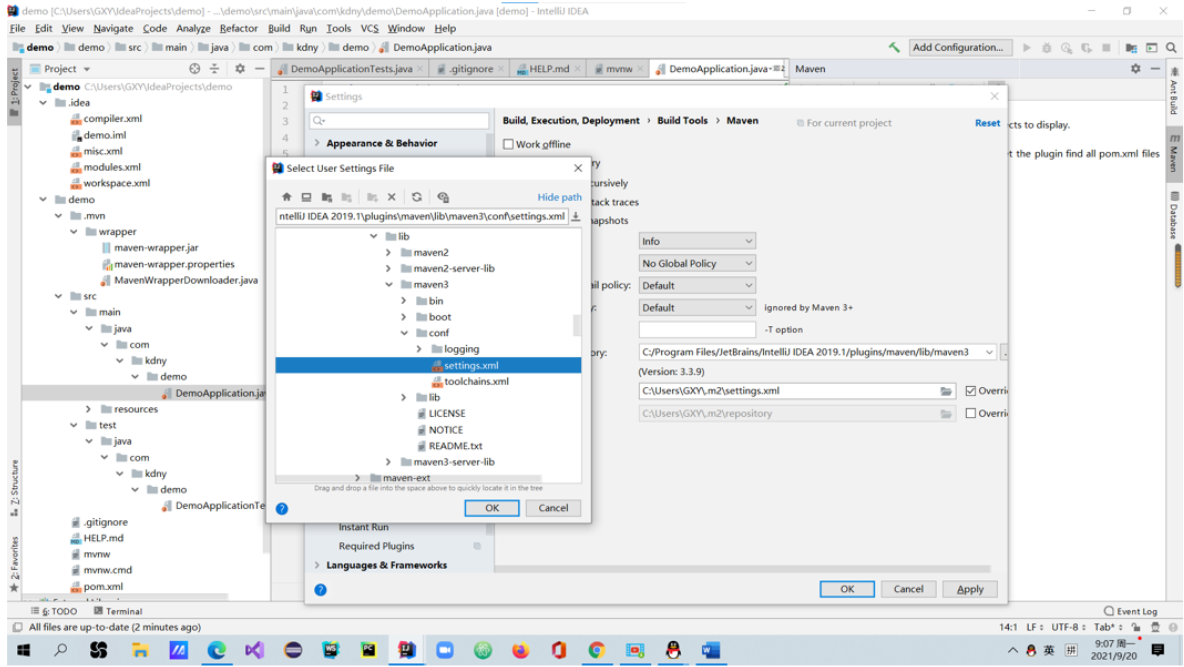
Task: Collapse the maven3 folder in file chooser
Action: click(x=389, y=285)
